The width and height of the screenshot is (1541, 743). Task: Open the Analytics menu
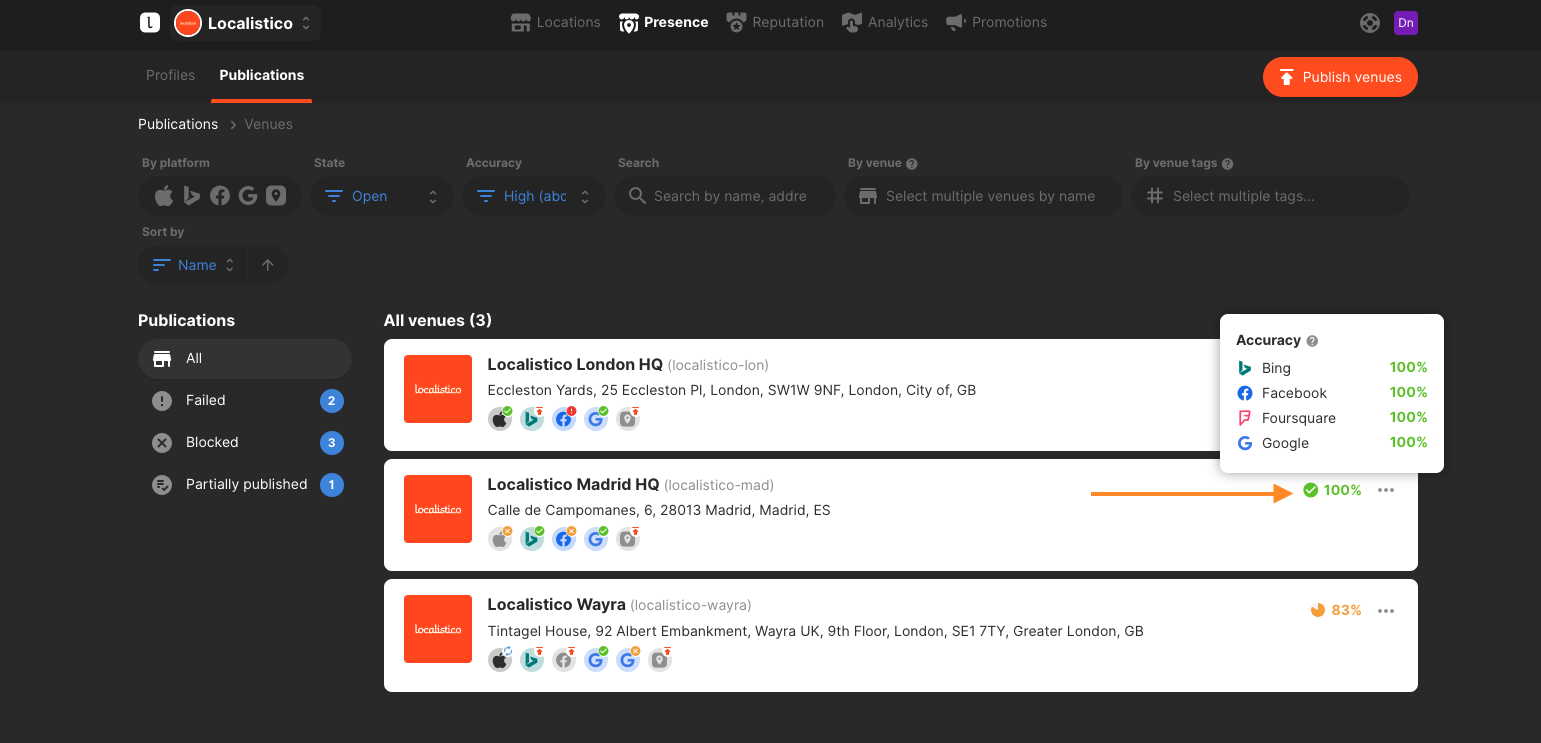[x=885, y=22]
